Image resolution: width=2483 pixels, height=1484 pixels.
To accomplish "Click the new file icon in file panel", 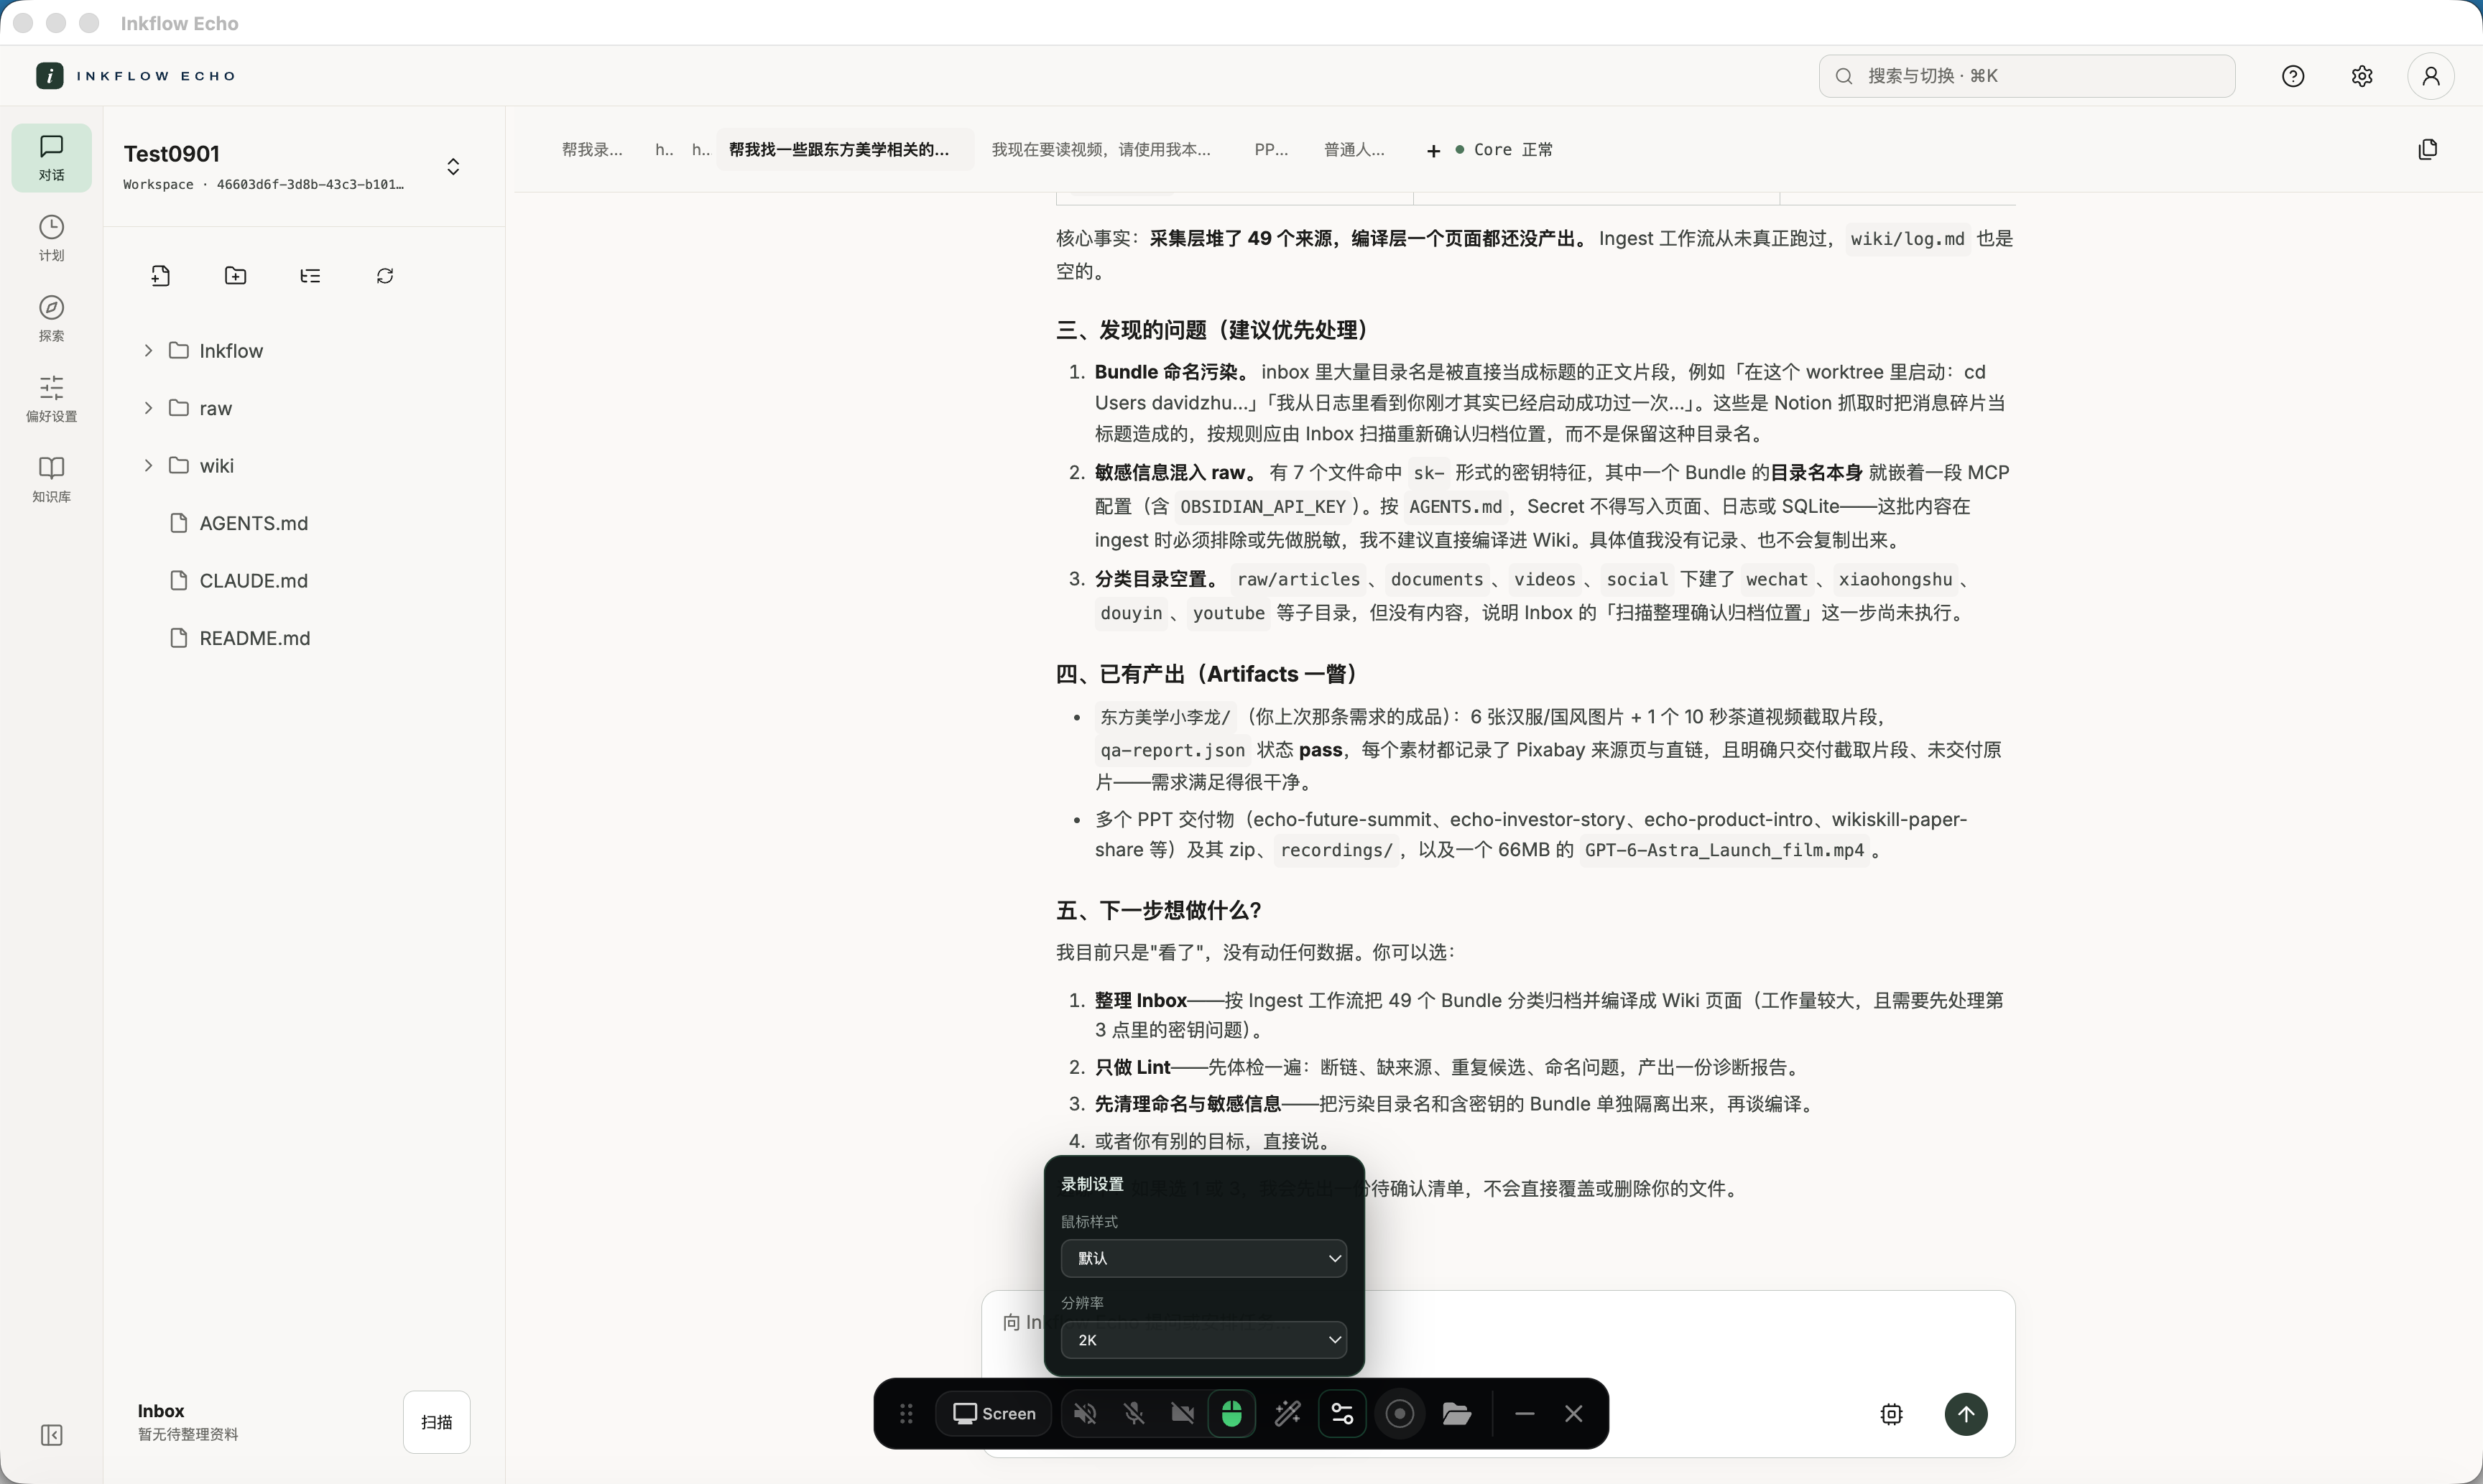I will click(x=160, y=276).
